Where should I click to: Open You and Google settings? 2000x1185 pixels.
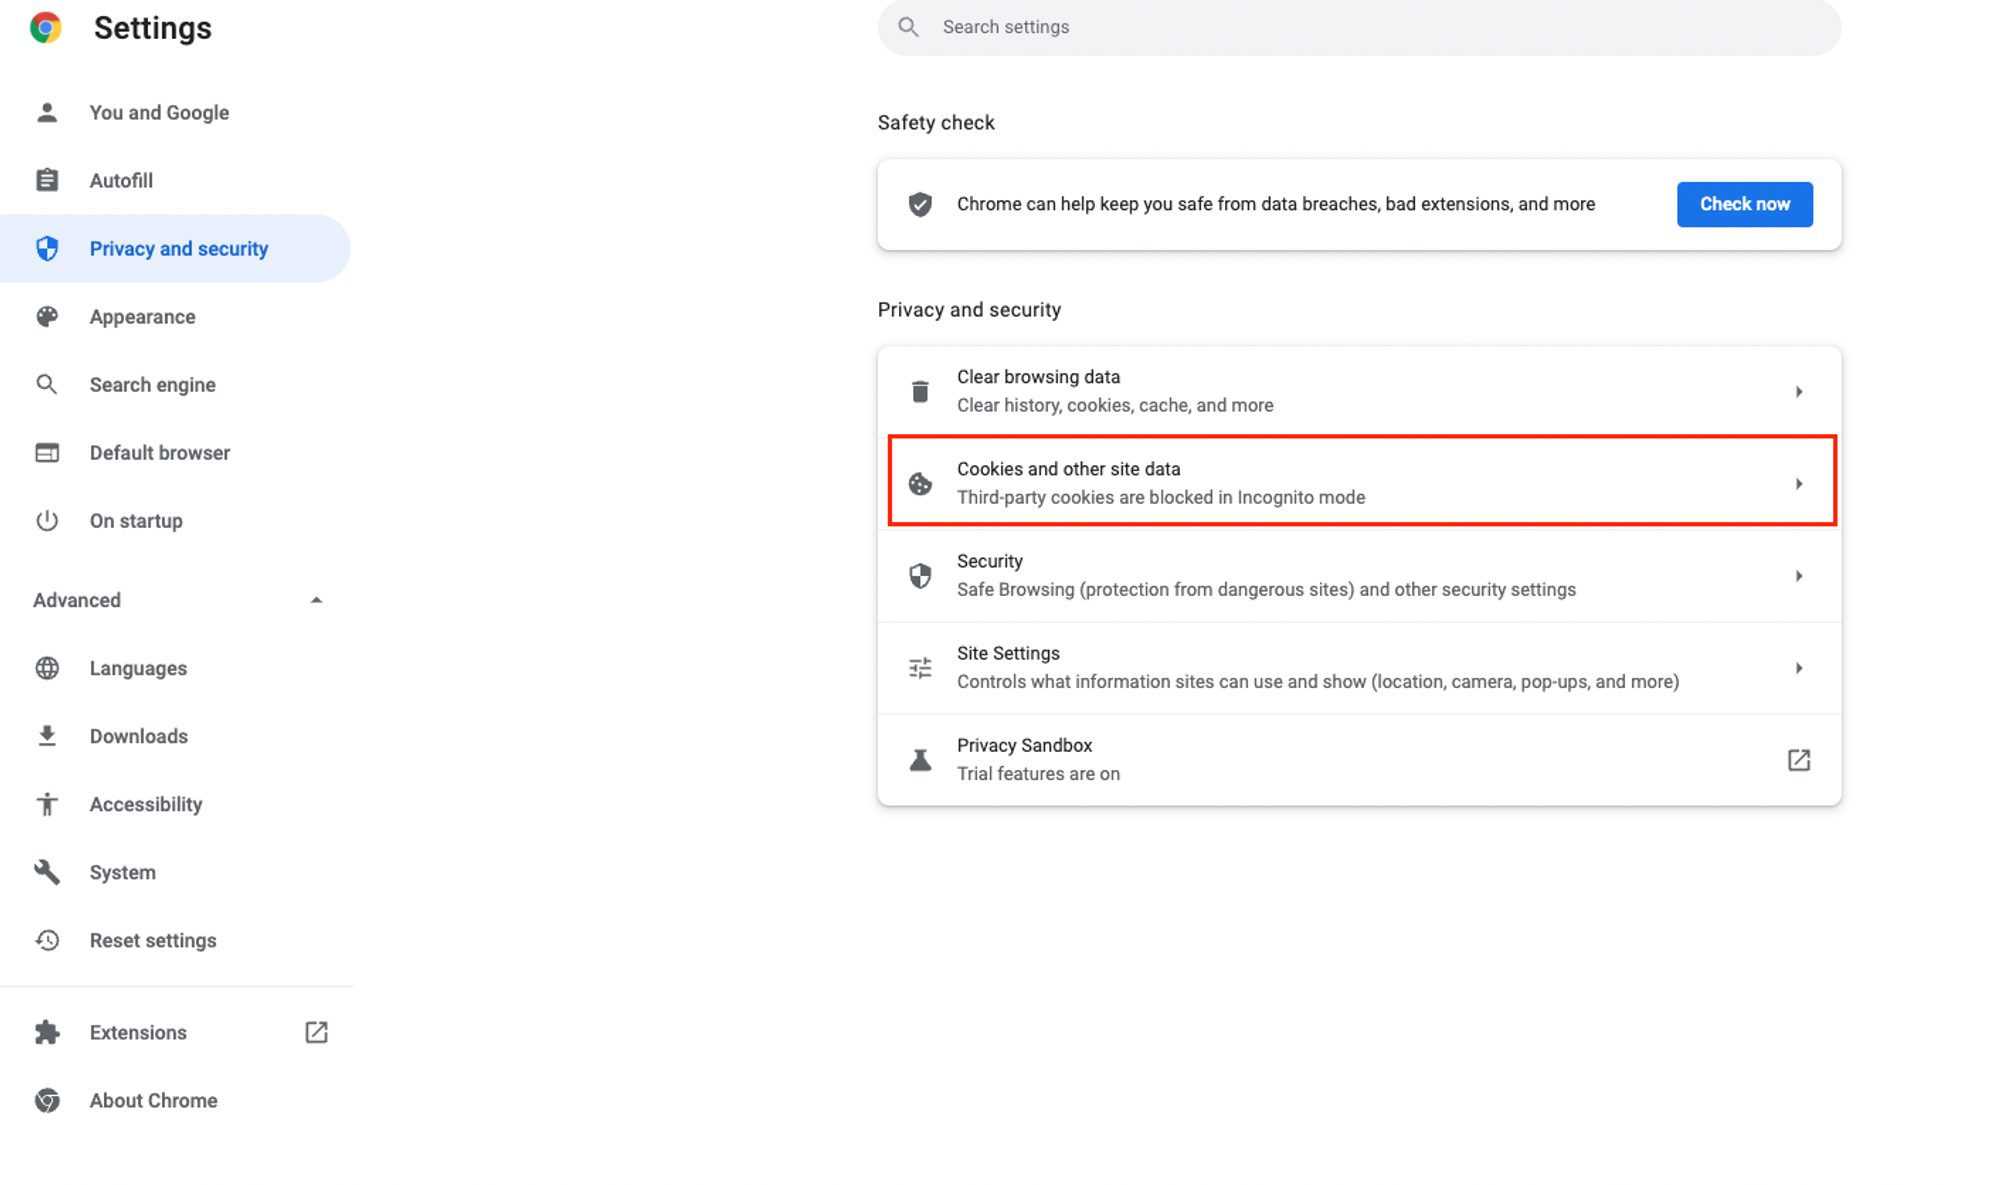[x=175, y=112]
